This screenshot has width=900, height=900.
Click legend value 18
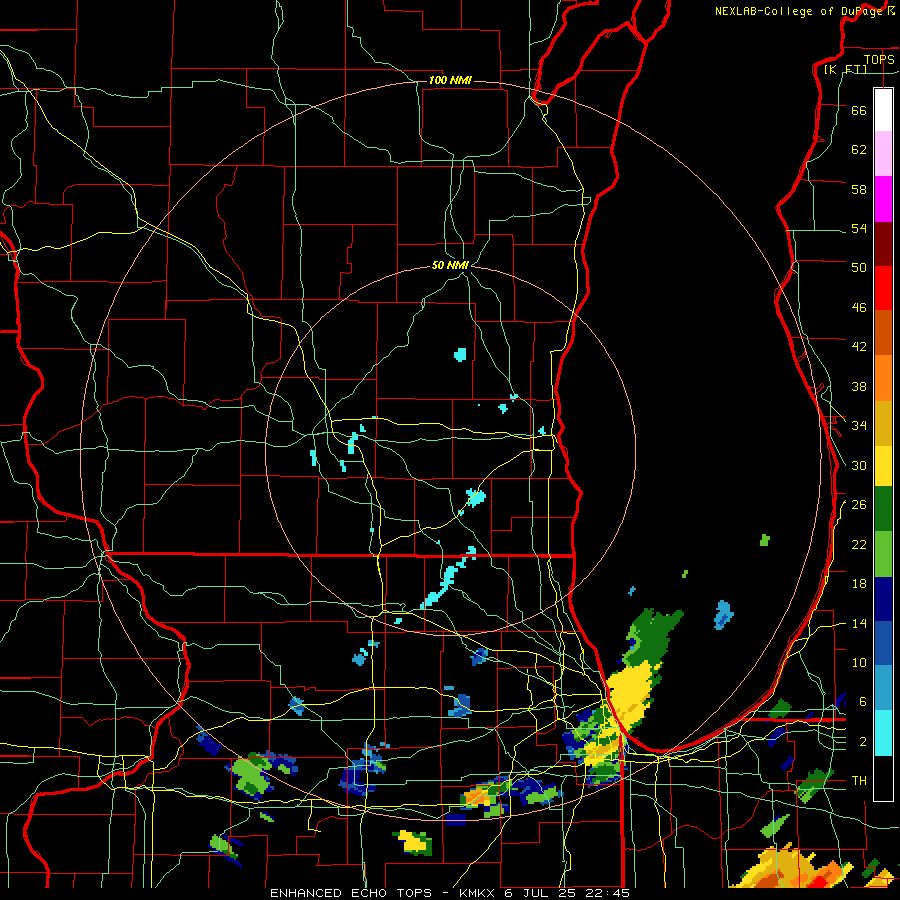tap(859, 584)
